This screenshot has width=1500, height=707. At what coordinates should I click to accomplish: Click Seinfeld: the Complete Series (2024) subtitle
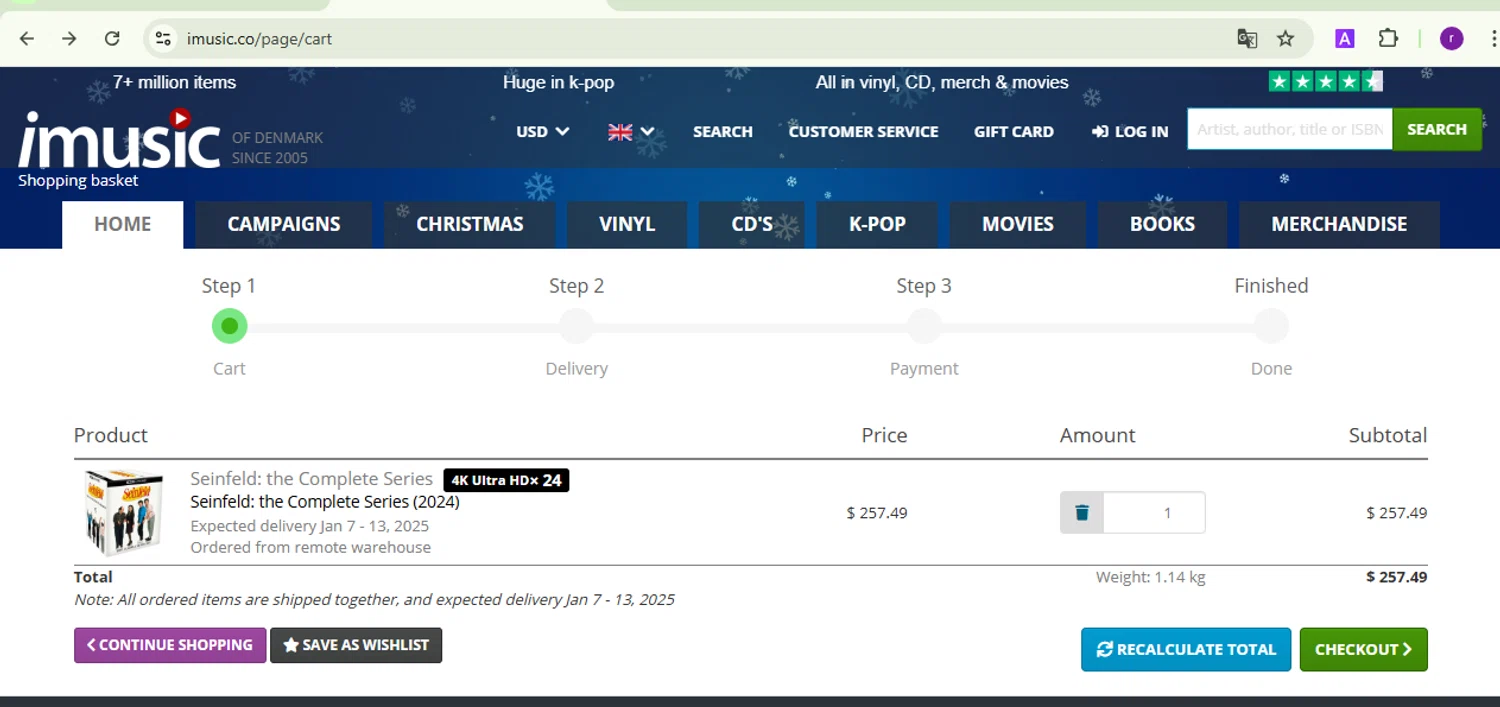(x=325, y=502)
